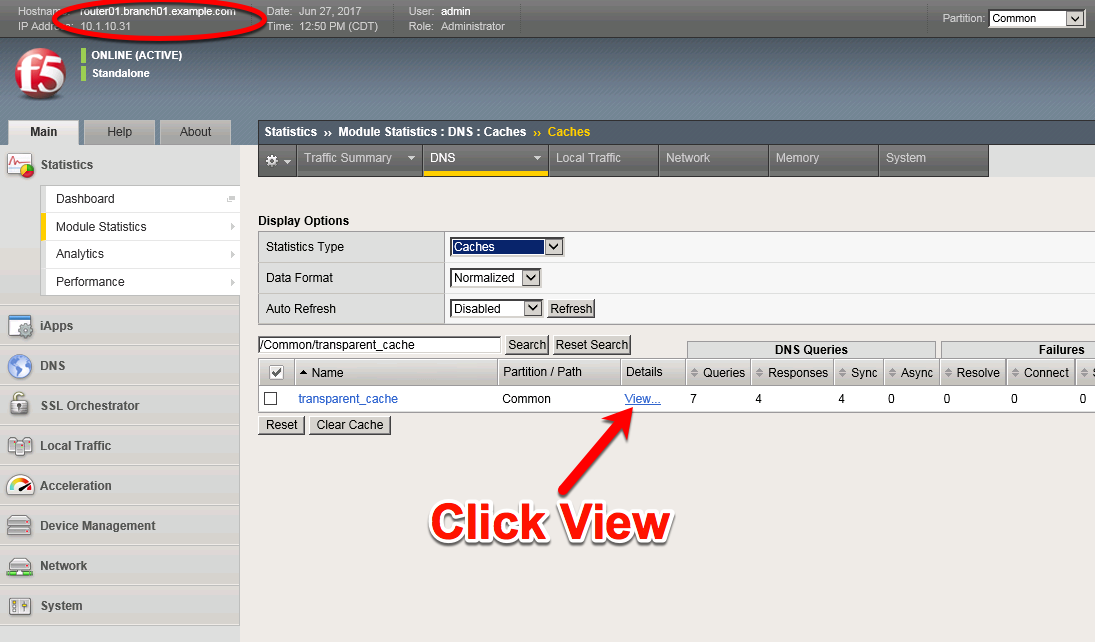Viewport: 1095px width, 642px height.
Task: Sort by Responses column arrows
Action: tap(760, 373)
